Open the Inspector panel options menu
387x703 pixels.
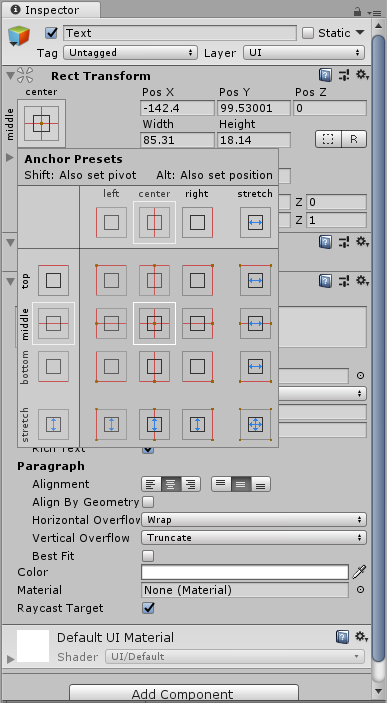coord(373,13)
